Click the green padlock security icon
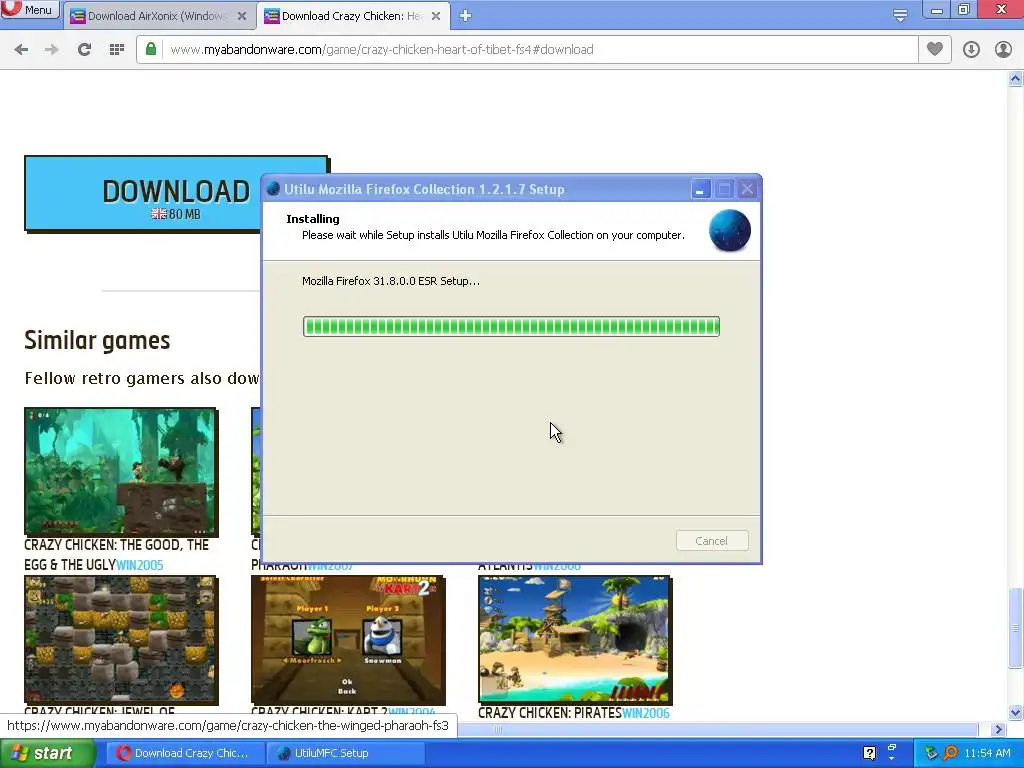The image size is (1024, 768). [151, 50]
